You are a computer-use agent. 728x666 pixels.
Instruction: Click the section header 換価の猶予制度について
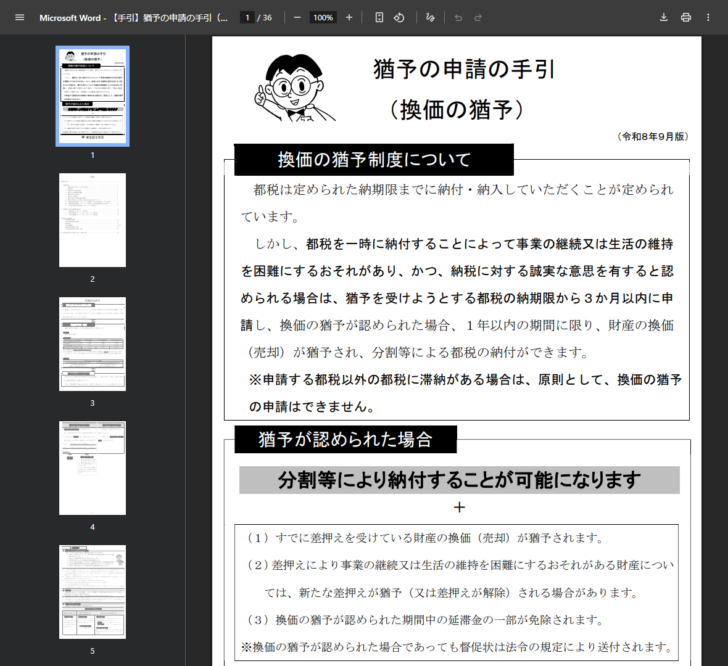click(374, 160)
